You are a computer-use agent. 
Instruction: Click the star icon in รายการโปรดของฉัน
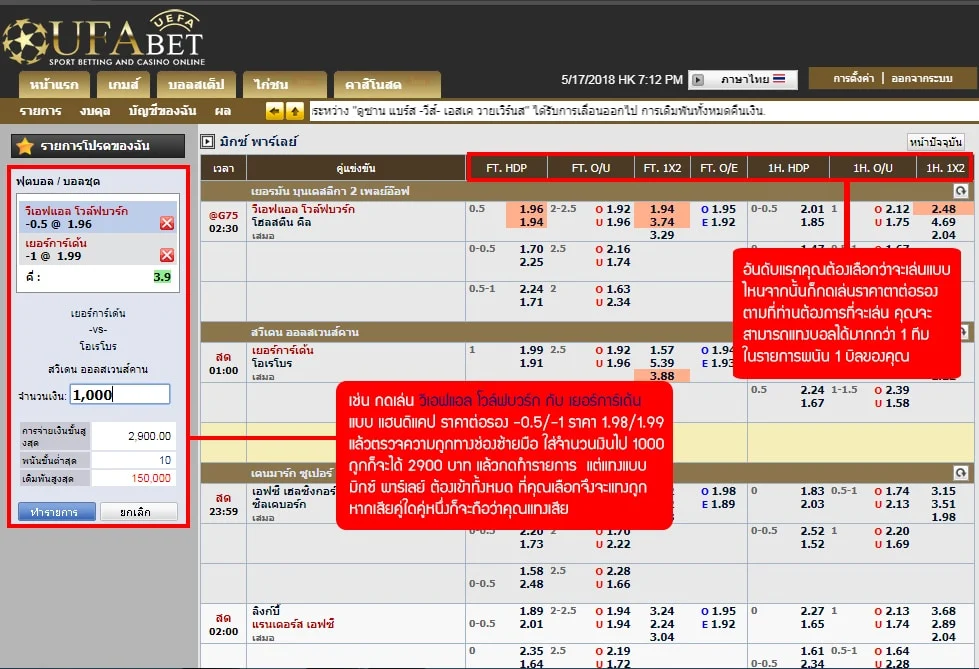point(25,146)
